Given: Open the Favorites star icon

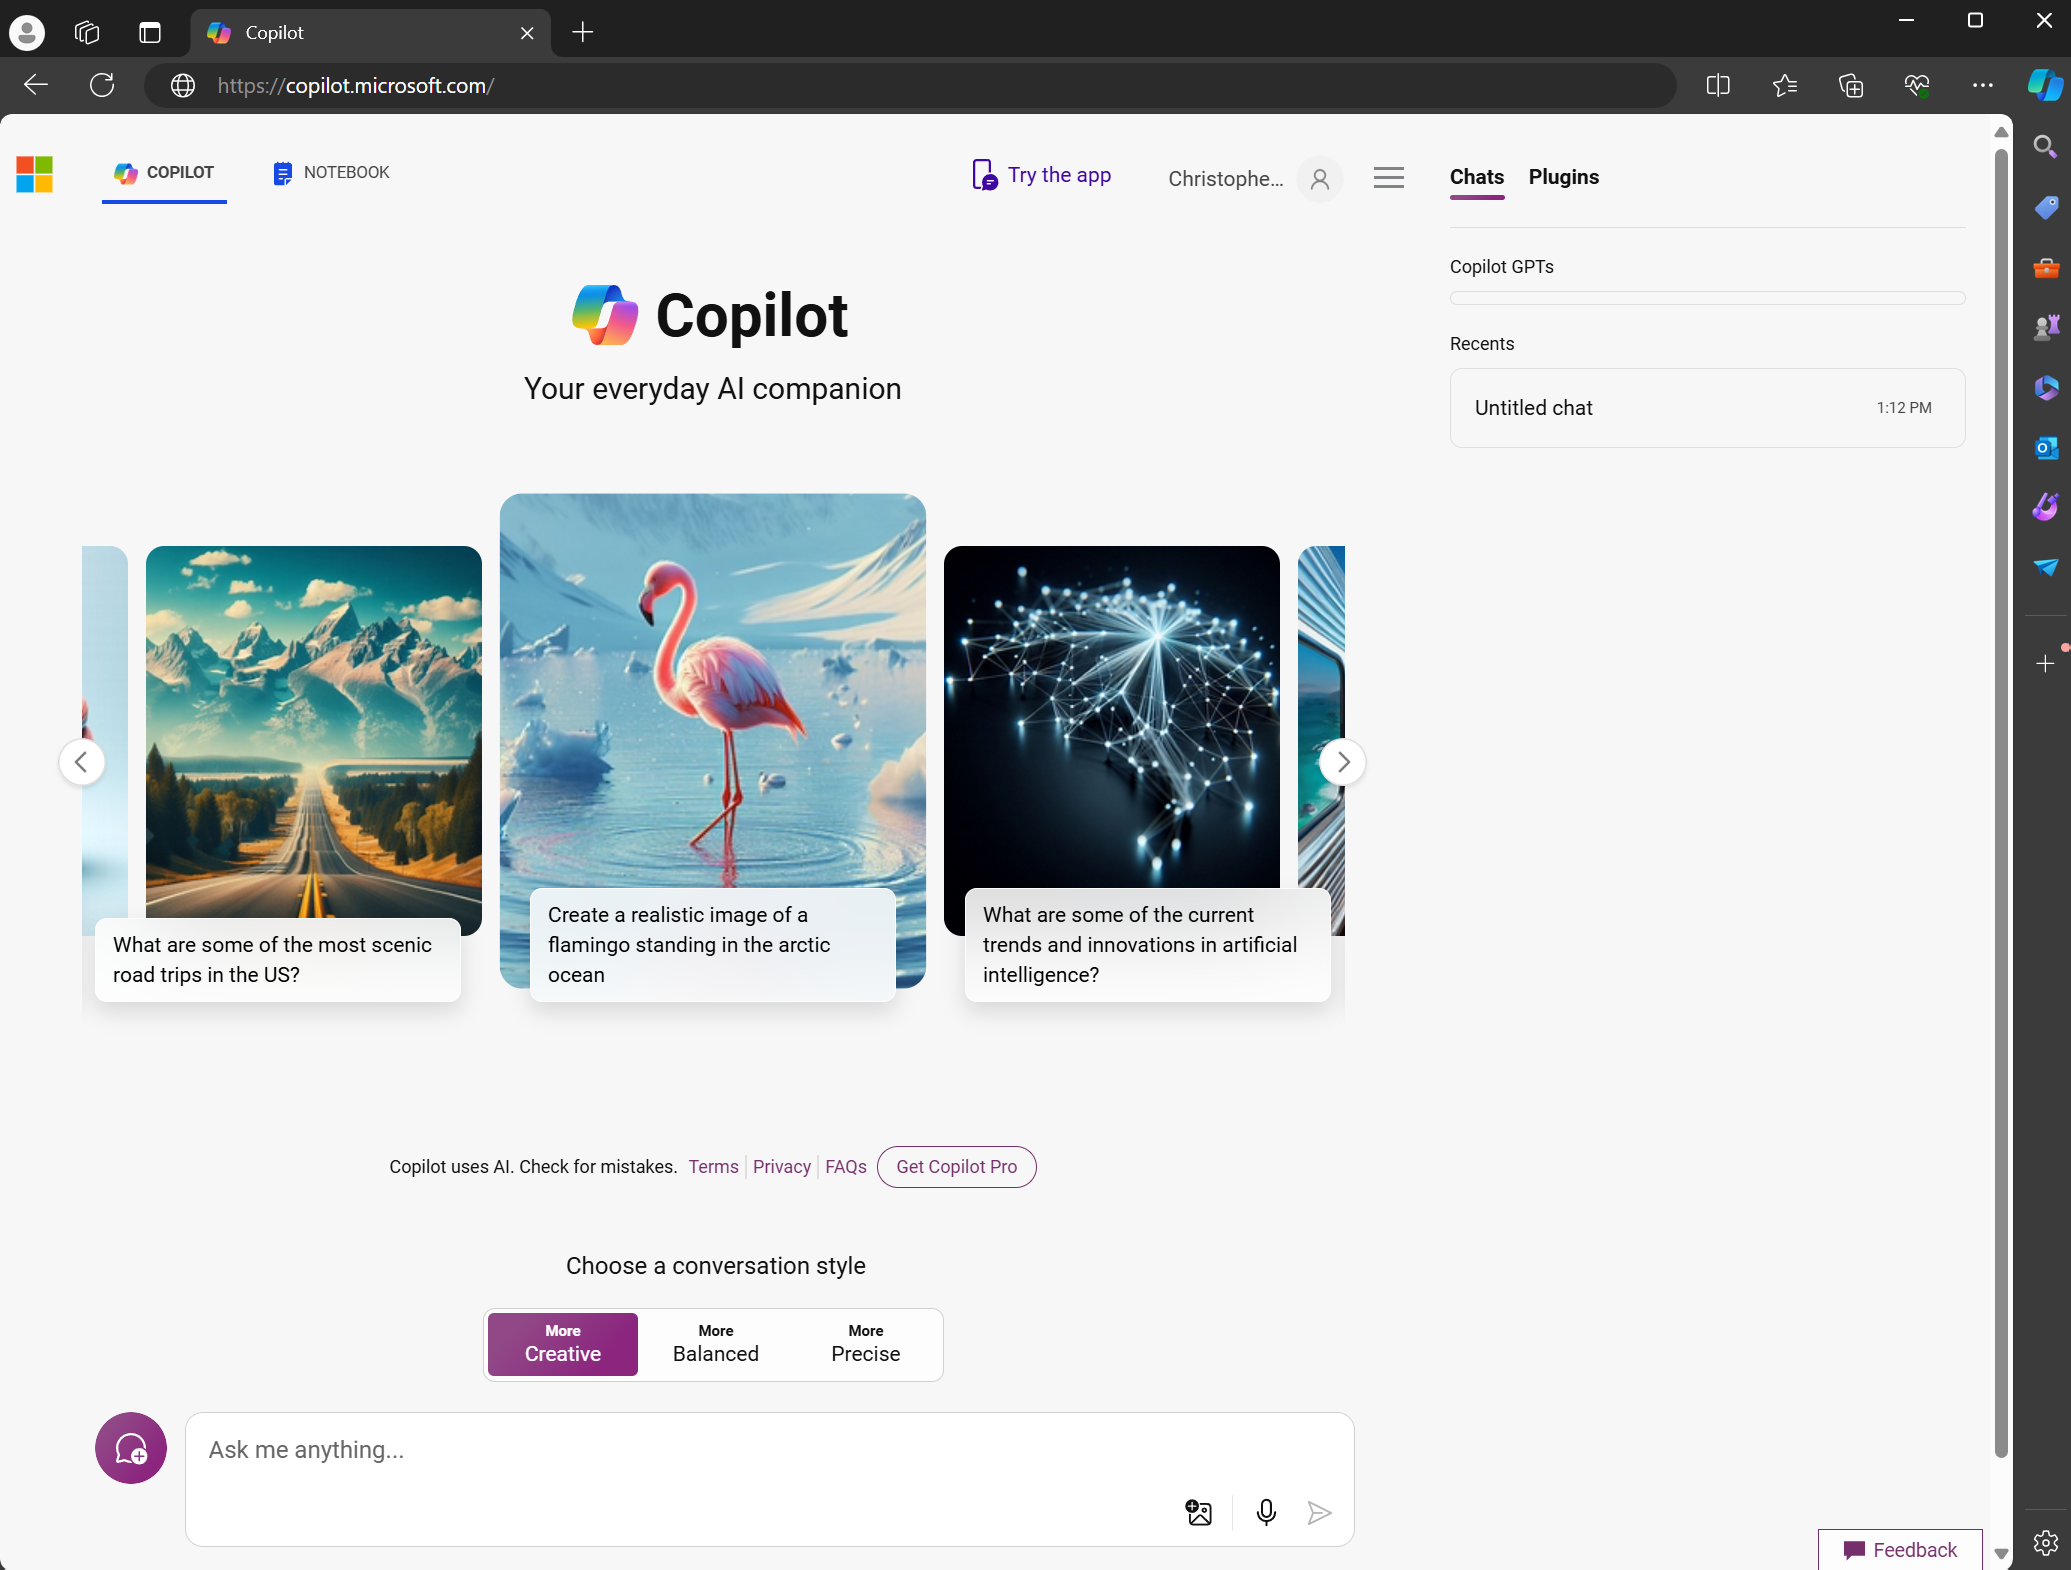Looking at the screenshot, I should [x=1785, y=86].
